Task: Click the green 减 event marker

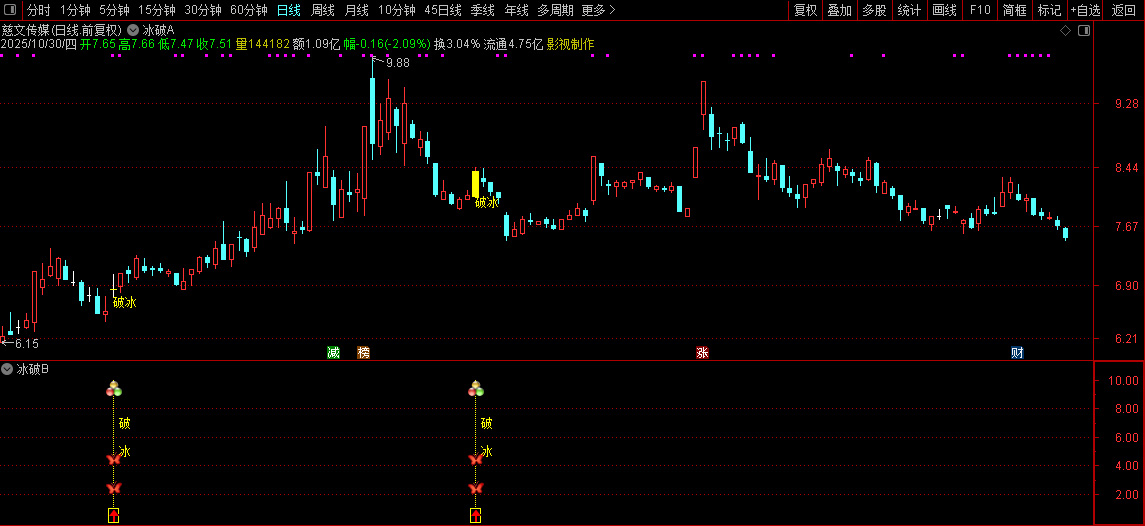Action: [x=334, y=353]
